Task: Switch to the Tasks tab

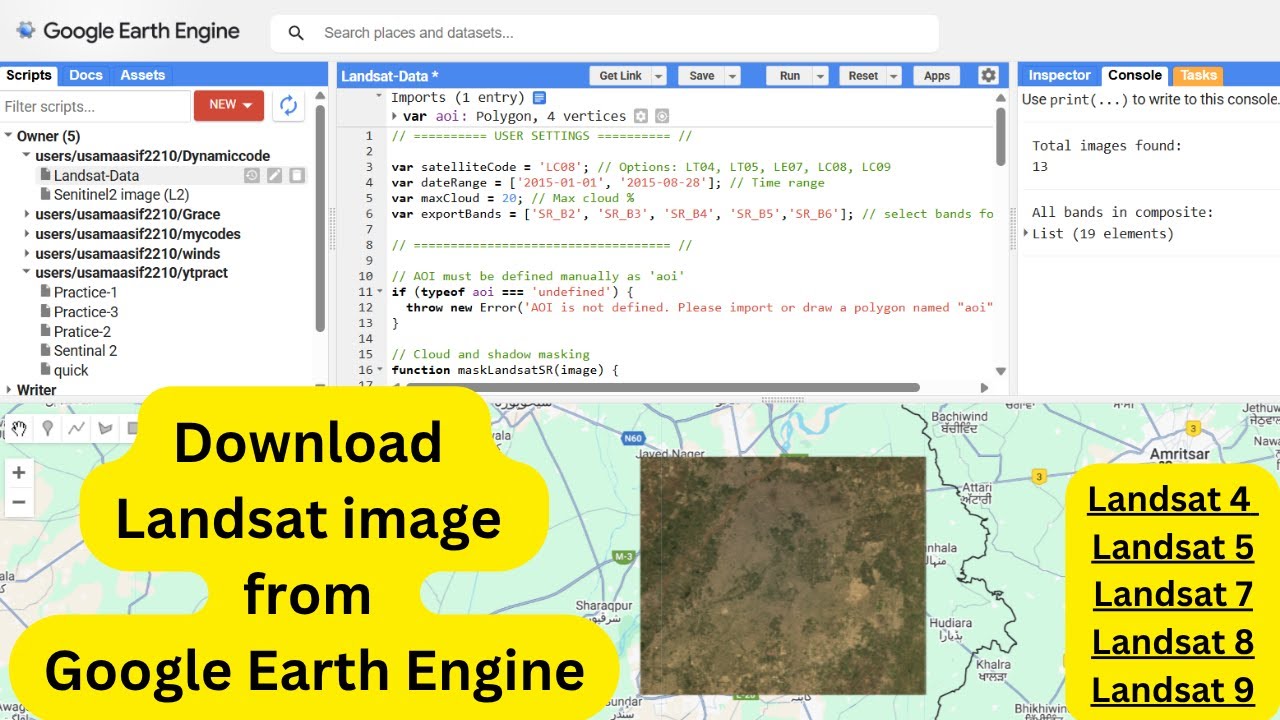Action: pyautogui.click(x=1198, y=75)
